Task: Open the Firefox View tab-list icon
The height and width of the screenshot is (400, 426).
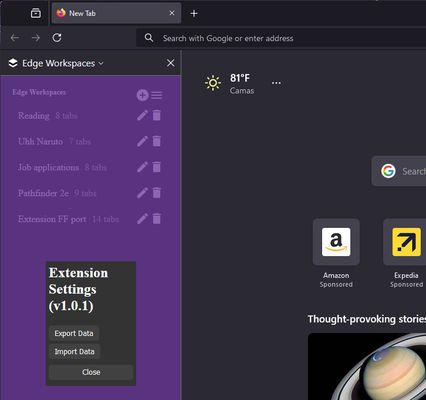Action: [36, 13]
